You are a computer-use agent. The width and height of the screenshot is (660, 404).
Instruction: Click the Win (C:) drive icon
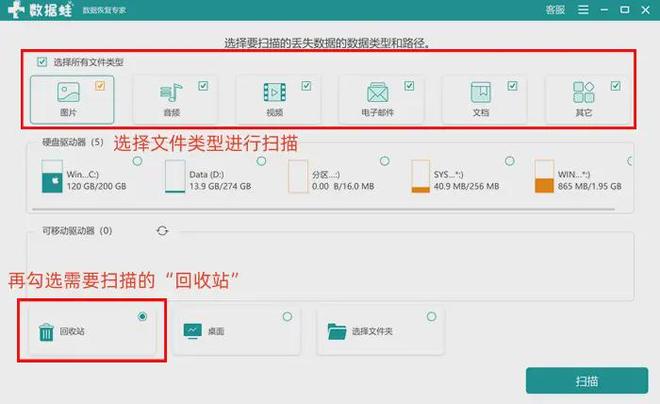[52, 176]
